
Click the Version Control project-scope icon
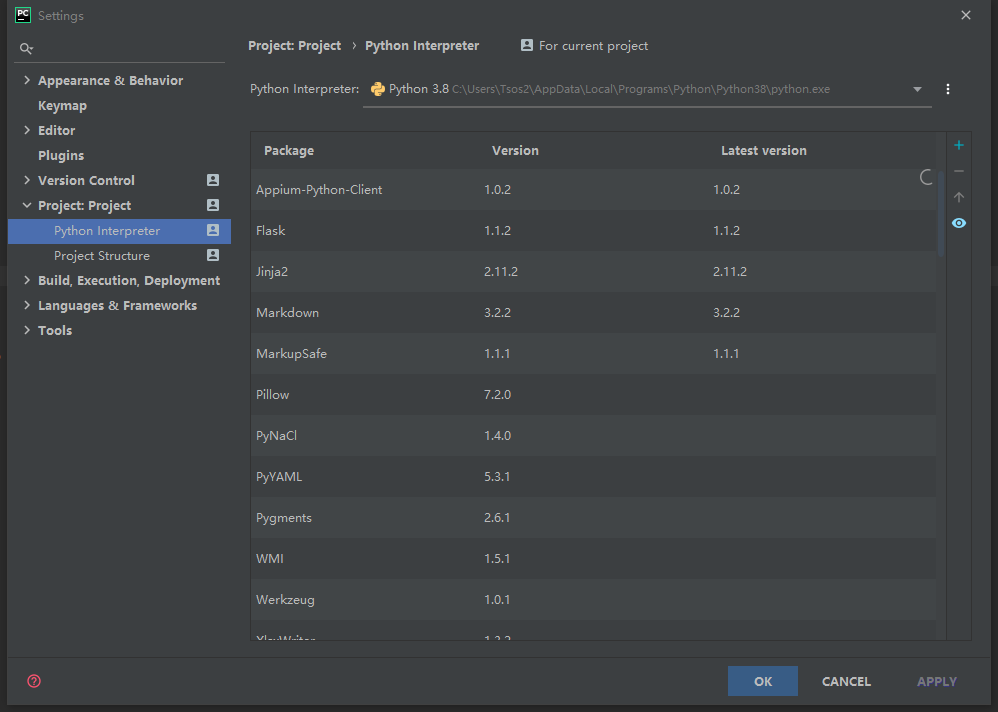[212, 180]
